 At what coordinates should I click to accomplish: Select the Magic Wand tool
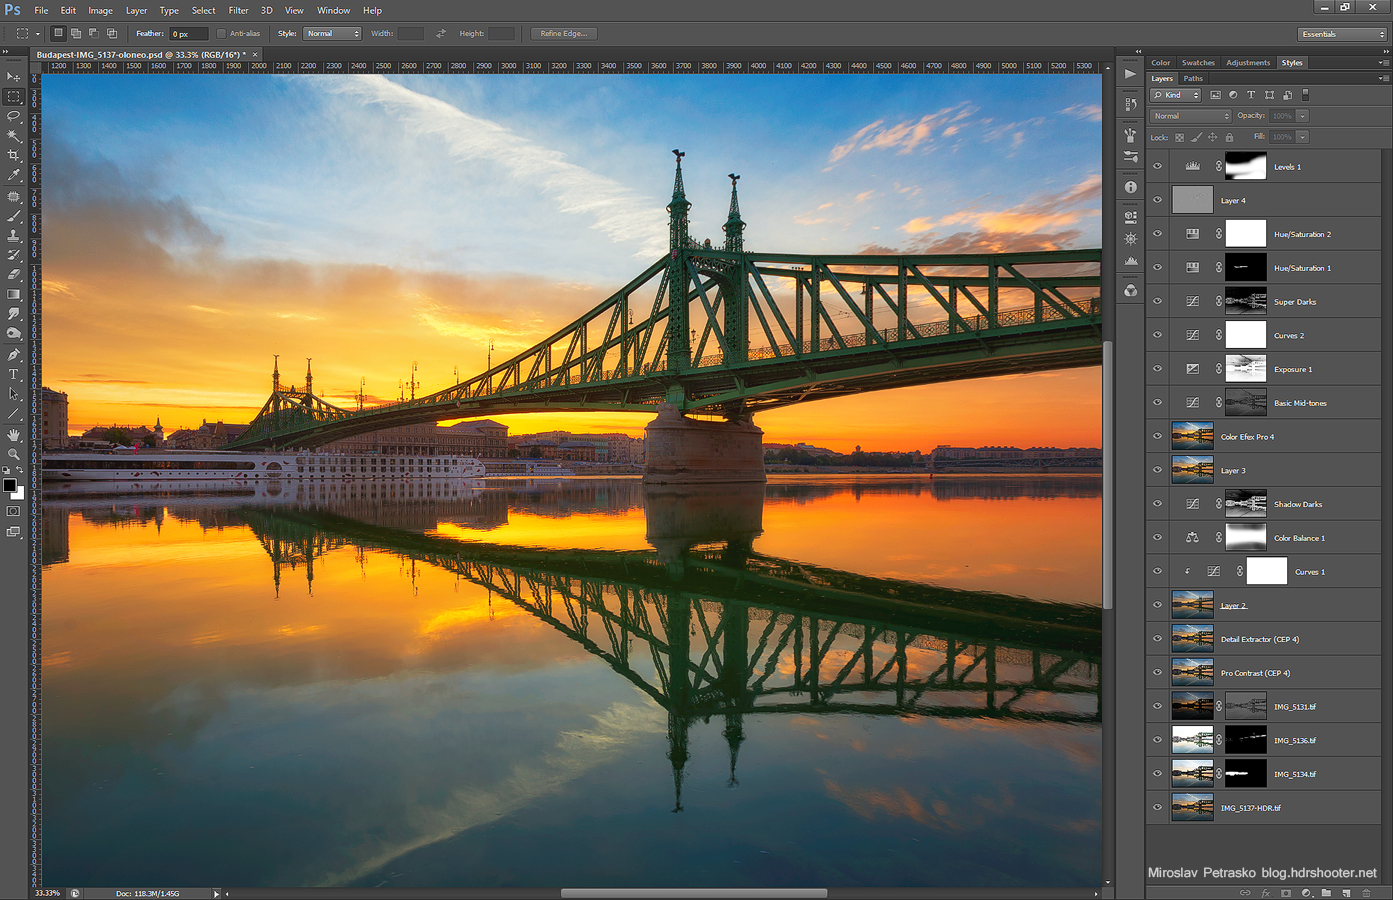click(x=14, y=136)
